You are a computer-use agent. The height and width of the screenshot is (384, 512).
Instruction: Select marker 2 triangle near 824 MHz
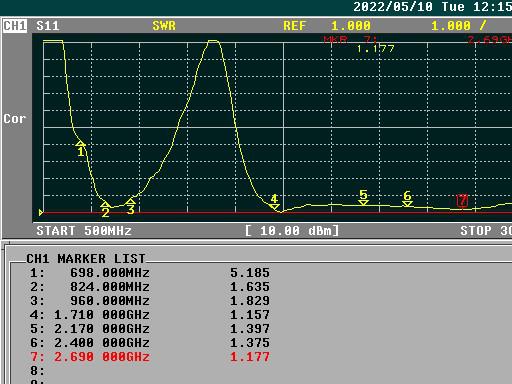coord(105,204)
